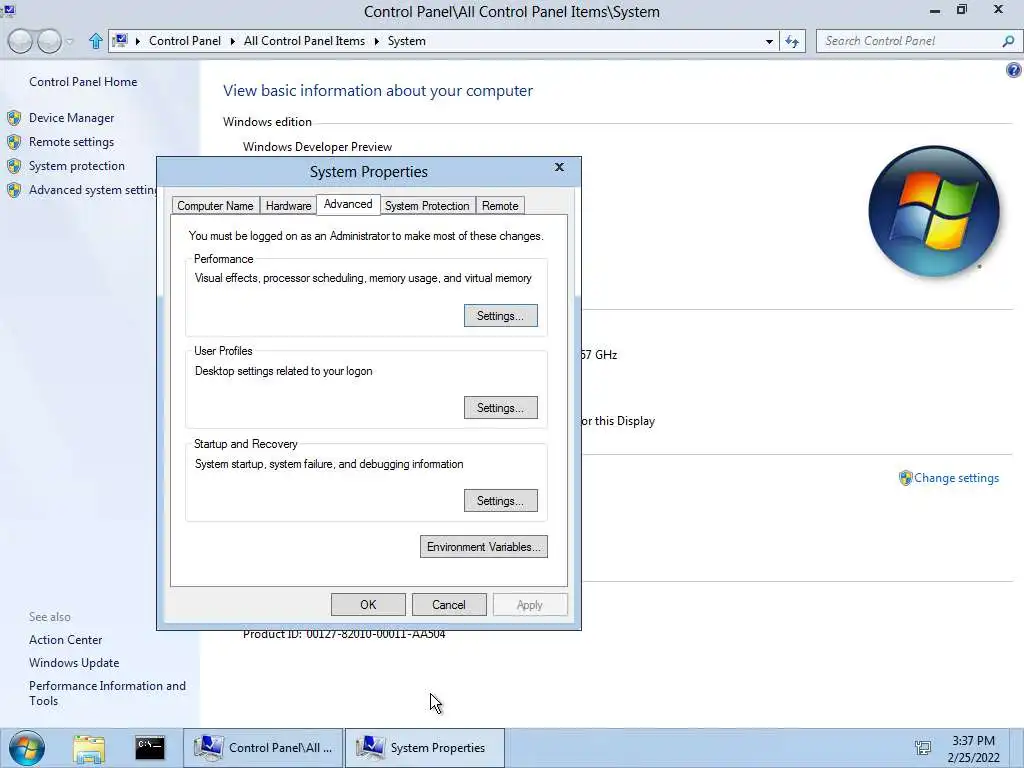The height and width of the screenshot is (768, 1024).
Task: Switch to the System Protection tab
Action: pyautogui.click(x=427, y=206)
